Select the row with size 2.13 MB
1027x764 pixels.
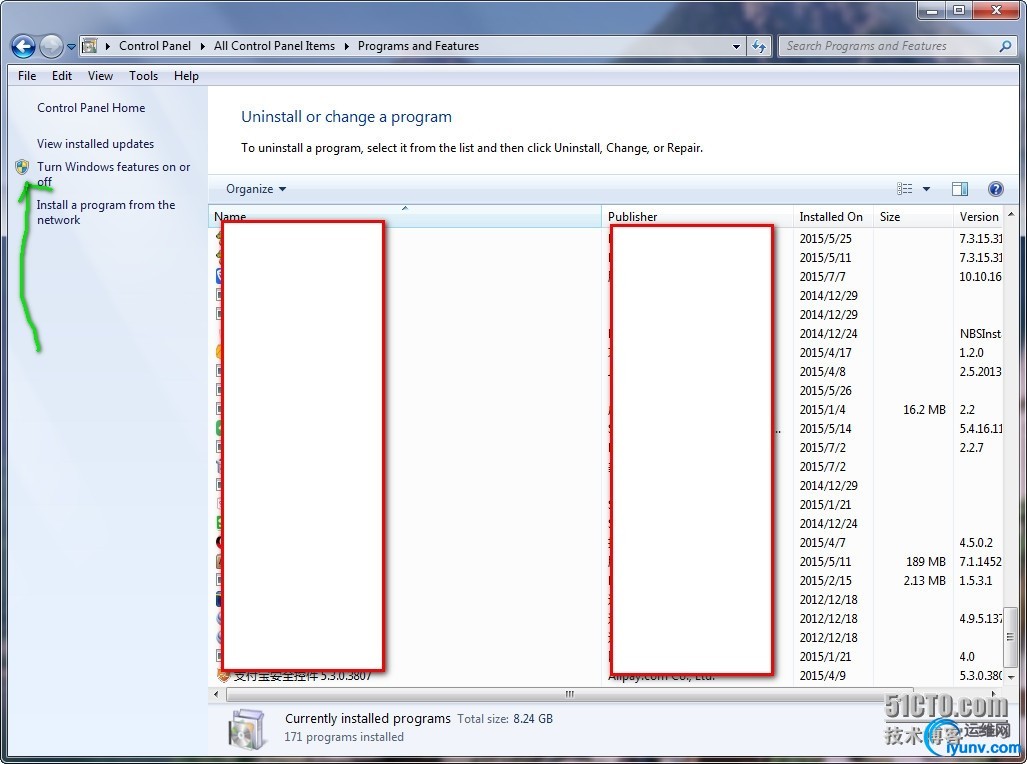point(606,581)
